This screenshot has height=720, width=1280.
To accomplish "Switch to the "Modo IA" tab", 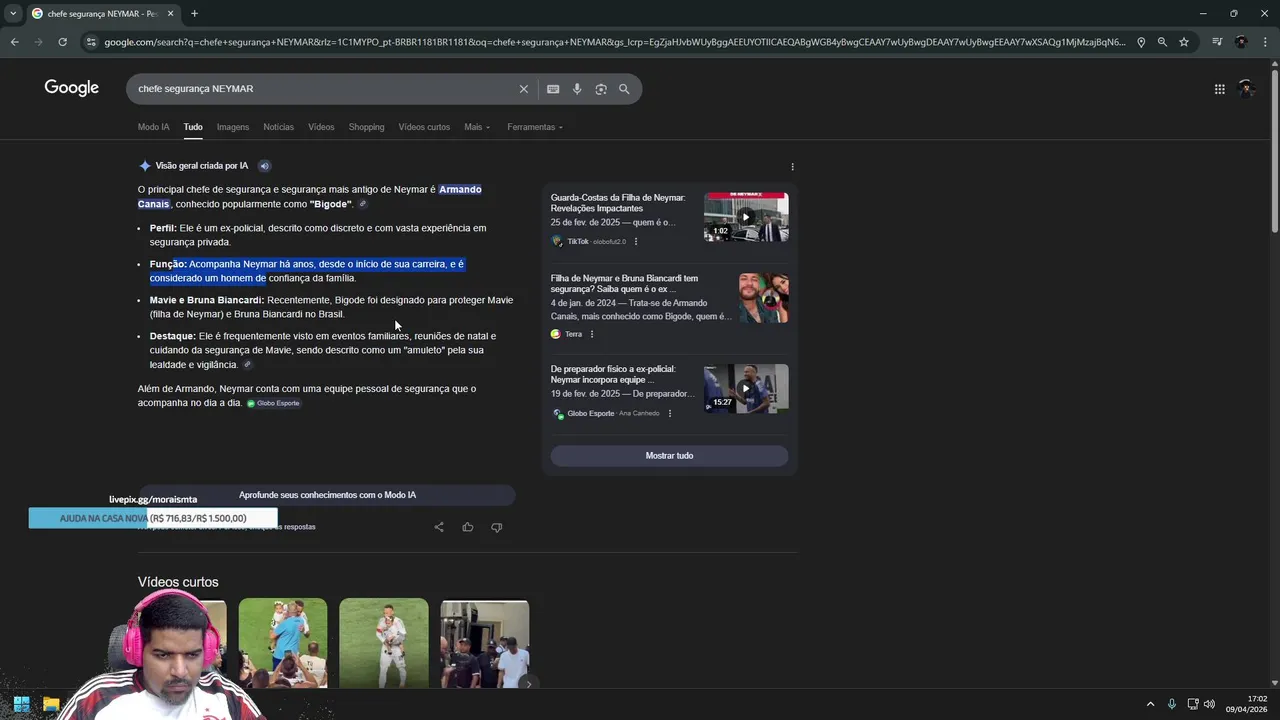I will pyautogui.click(x=154, y=127).
